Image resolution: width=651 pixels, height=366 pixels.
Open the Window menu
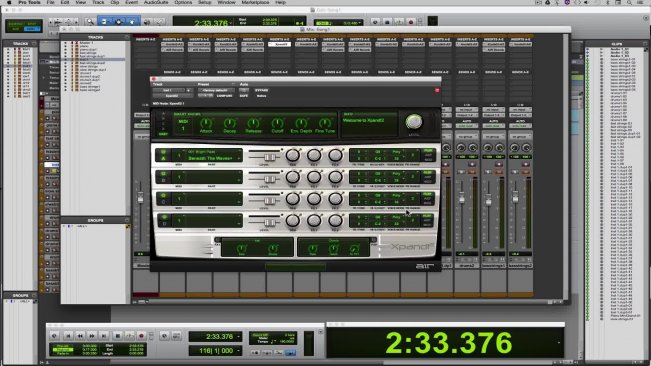click(226, 2)
